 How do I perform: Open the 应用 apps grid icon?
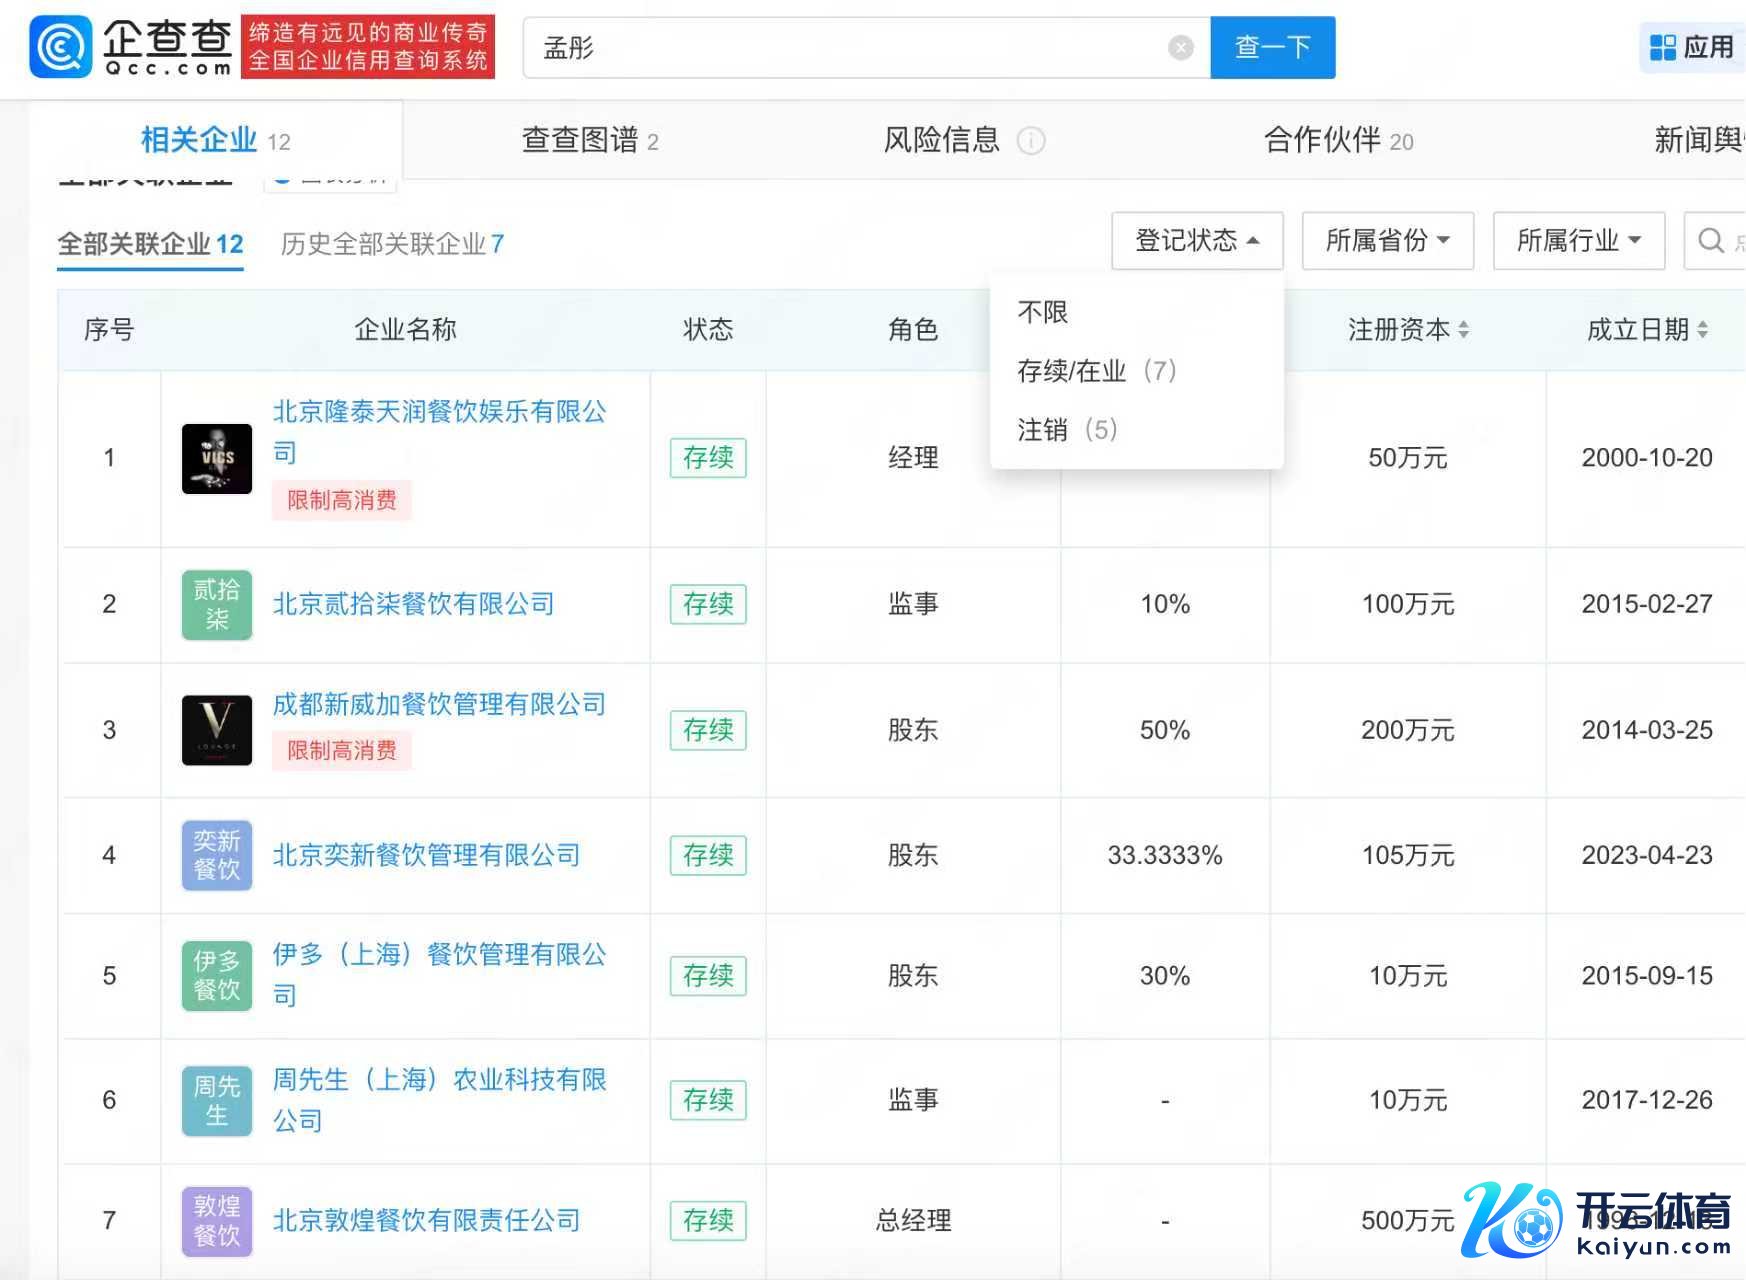click(x=1662, y=47)
